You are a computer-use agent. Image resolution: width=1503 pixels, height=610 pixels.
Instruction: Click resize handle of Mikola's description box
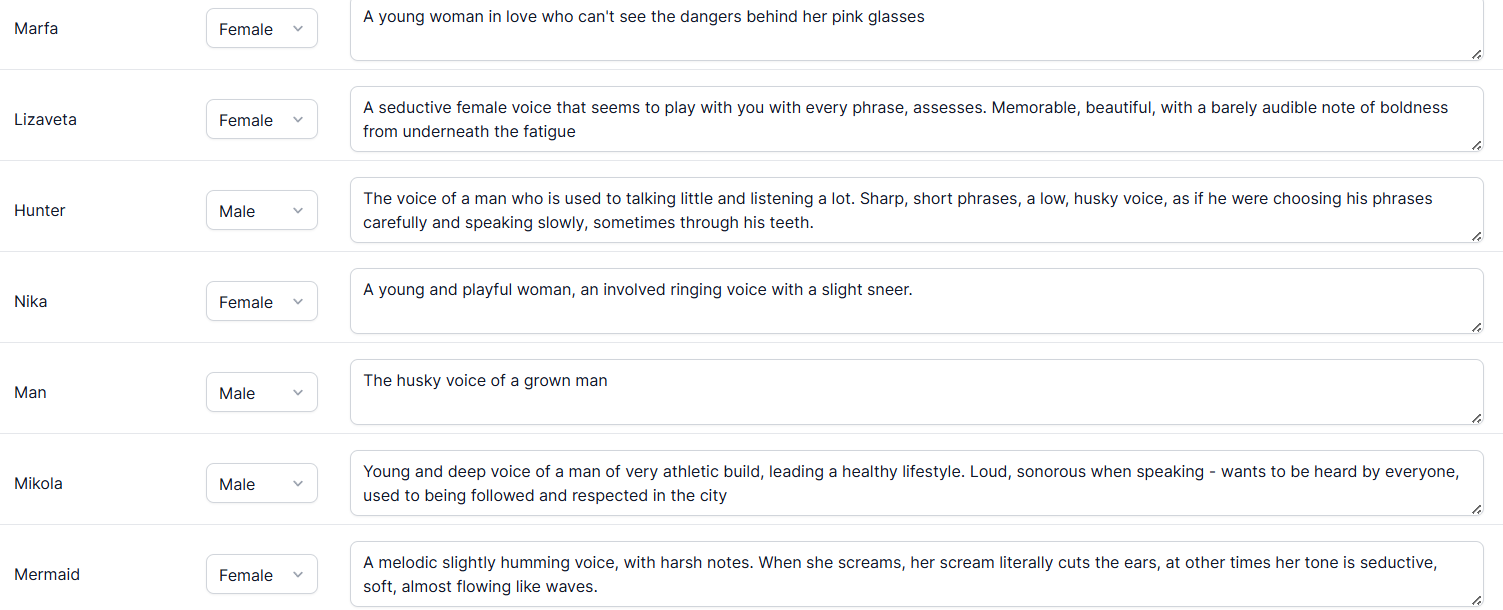tap(1477, 510)
